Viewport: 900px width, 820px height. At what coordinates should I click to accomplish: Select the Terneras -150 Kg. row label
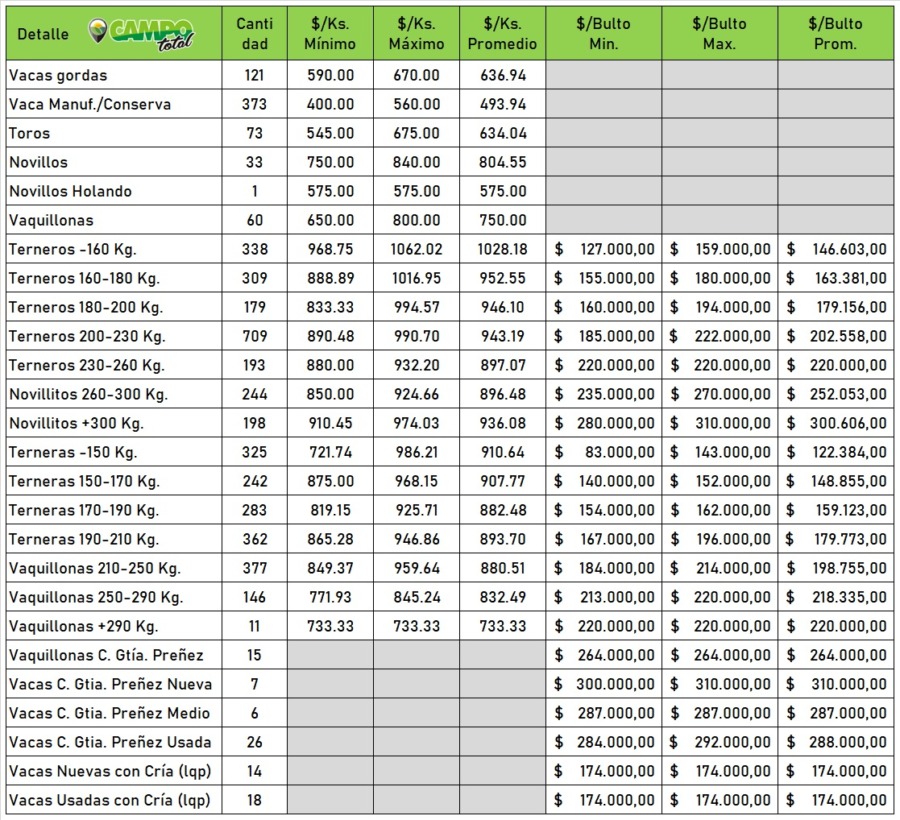coord(72,452)
